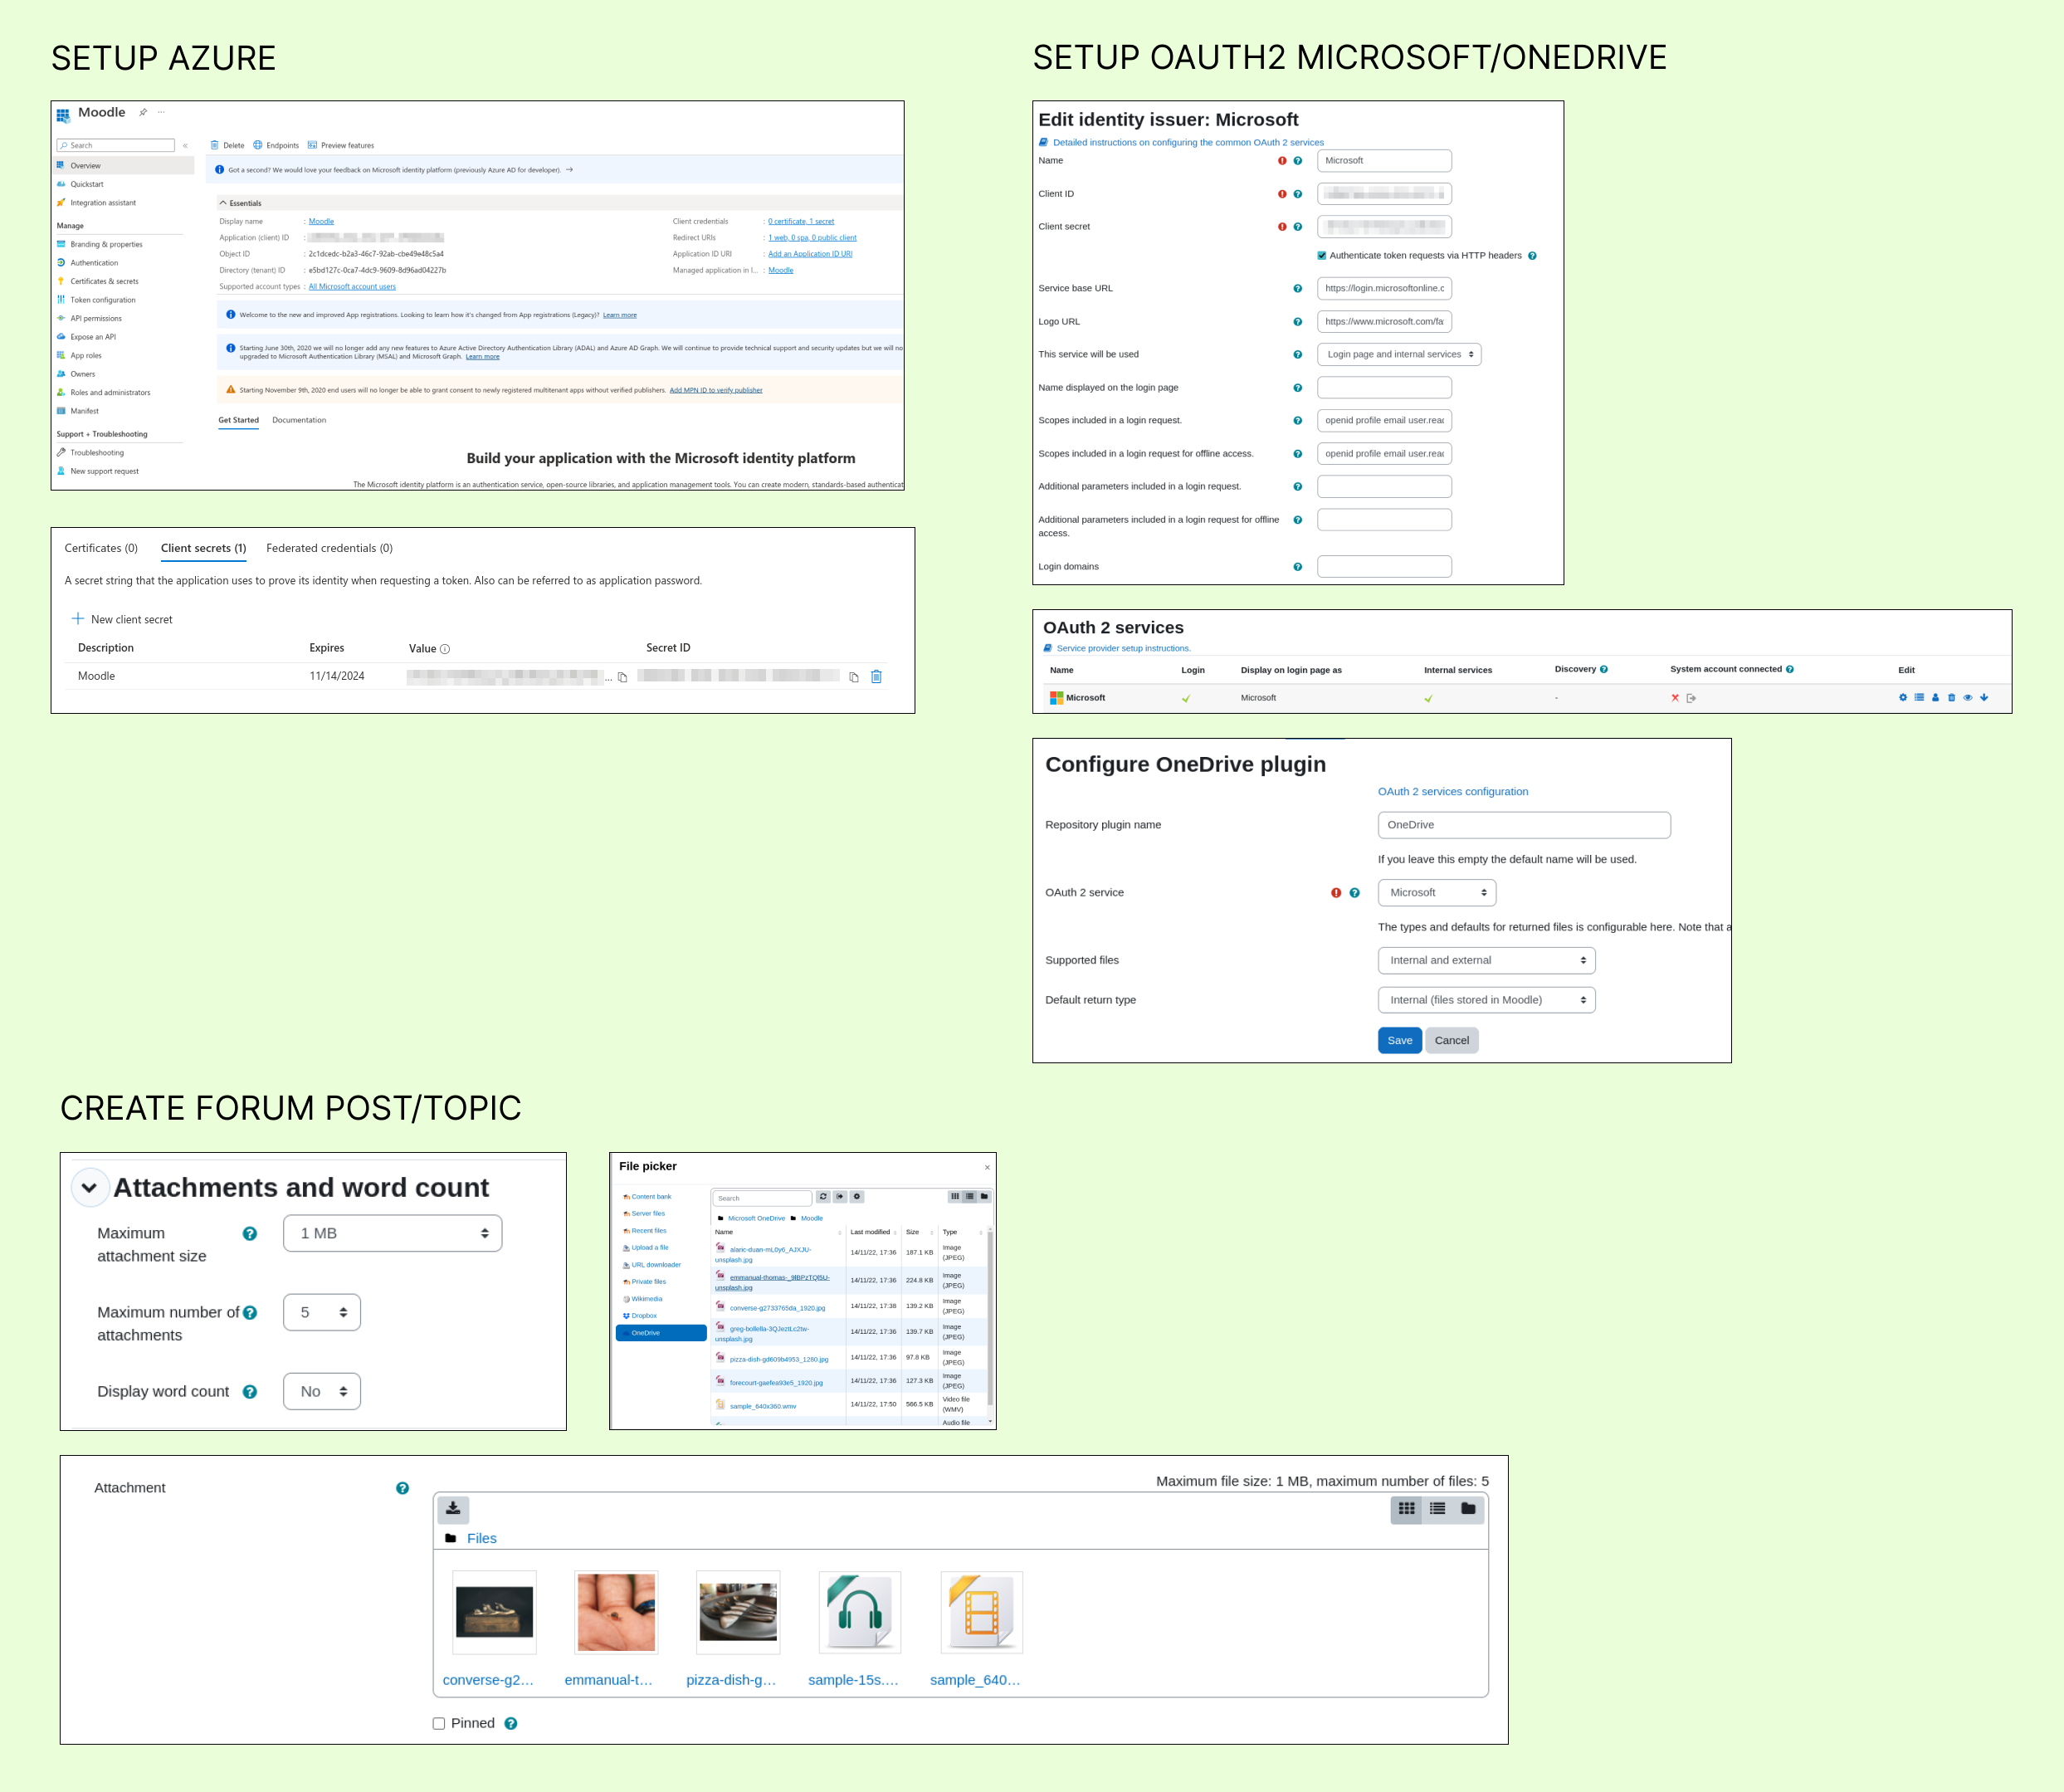Switch to the Federated credentials (0) tab

click(329, 548)
